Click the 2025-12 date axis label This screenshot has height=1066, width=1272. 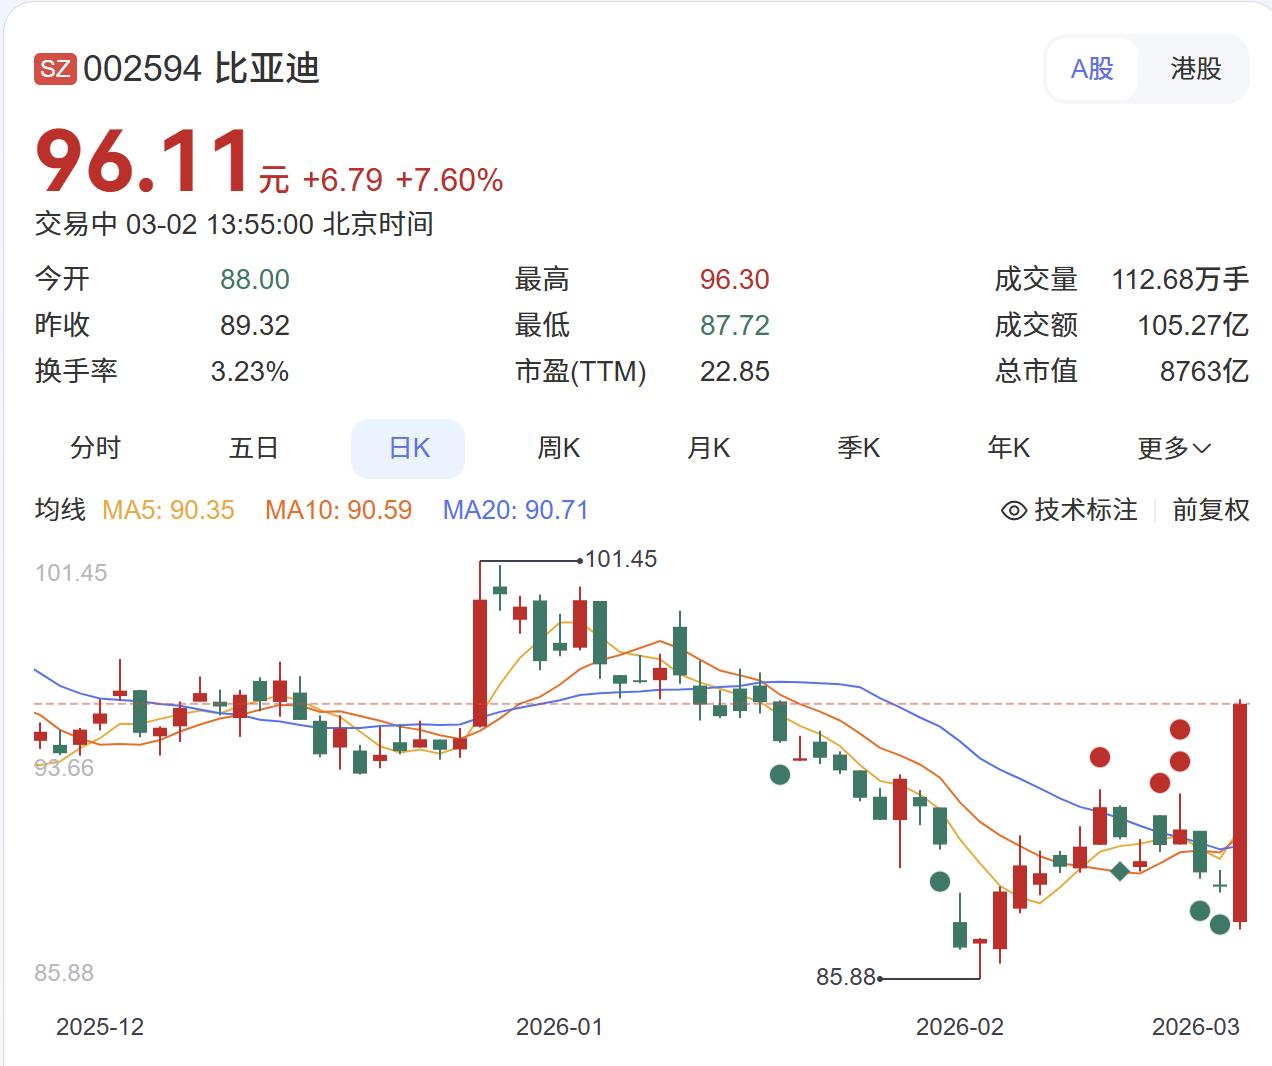[x=100, y=1027]
